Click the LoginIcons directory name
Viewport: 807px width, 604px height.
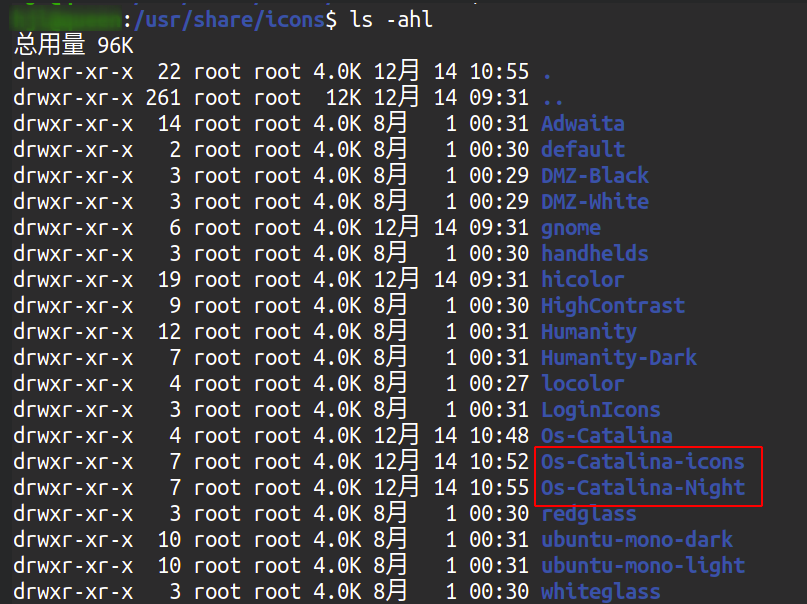point(601,410)
